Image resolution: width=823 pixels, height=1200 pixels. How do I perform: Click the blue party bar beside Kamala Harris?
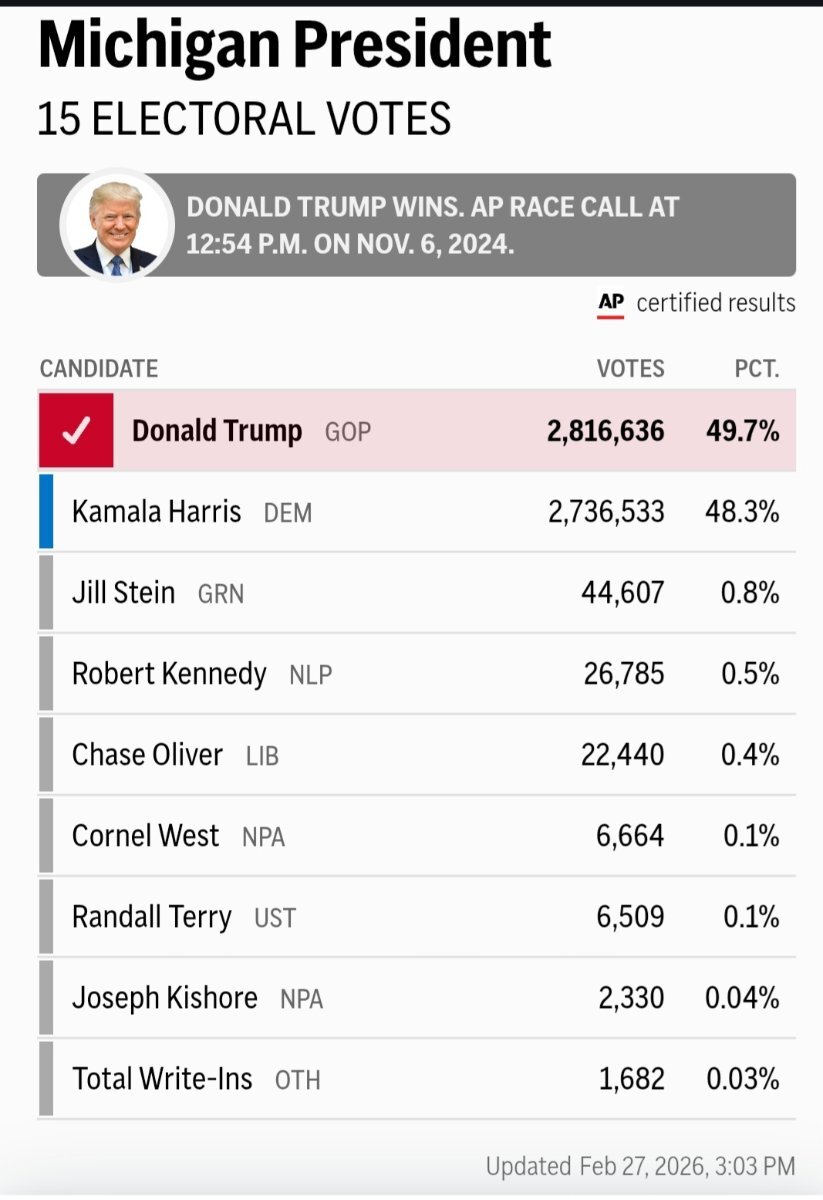tap(46, 512)
